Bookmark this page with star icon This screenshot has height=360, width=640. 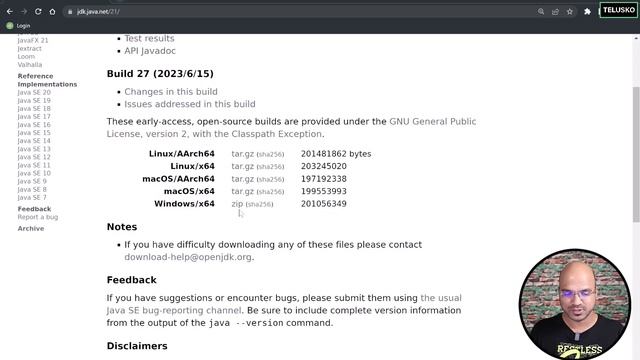570,11
